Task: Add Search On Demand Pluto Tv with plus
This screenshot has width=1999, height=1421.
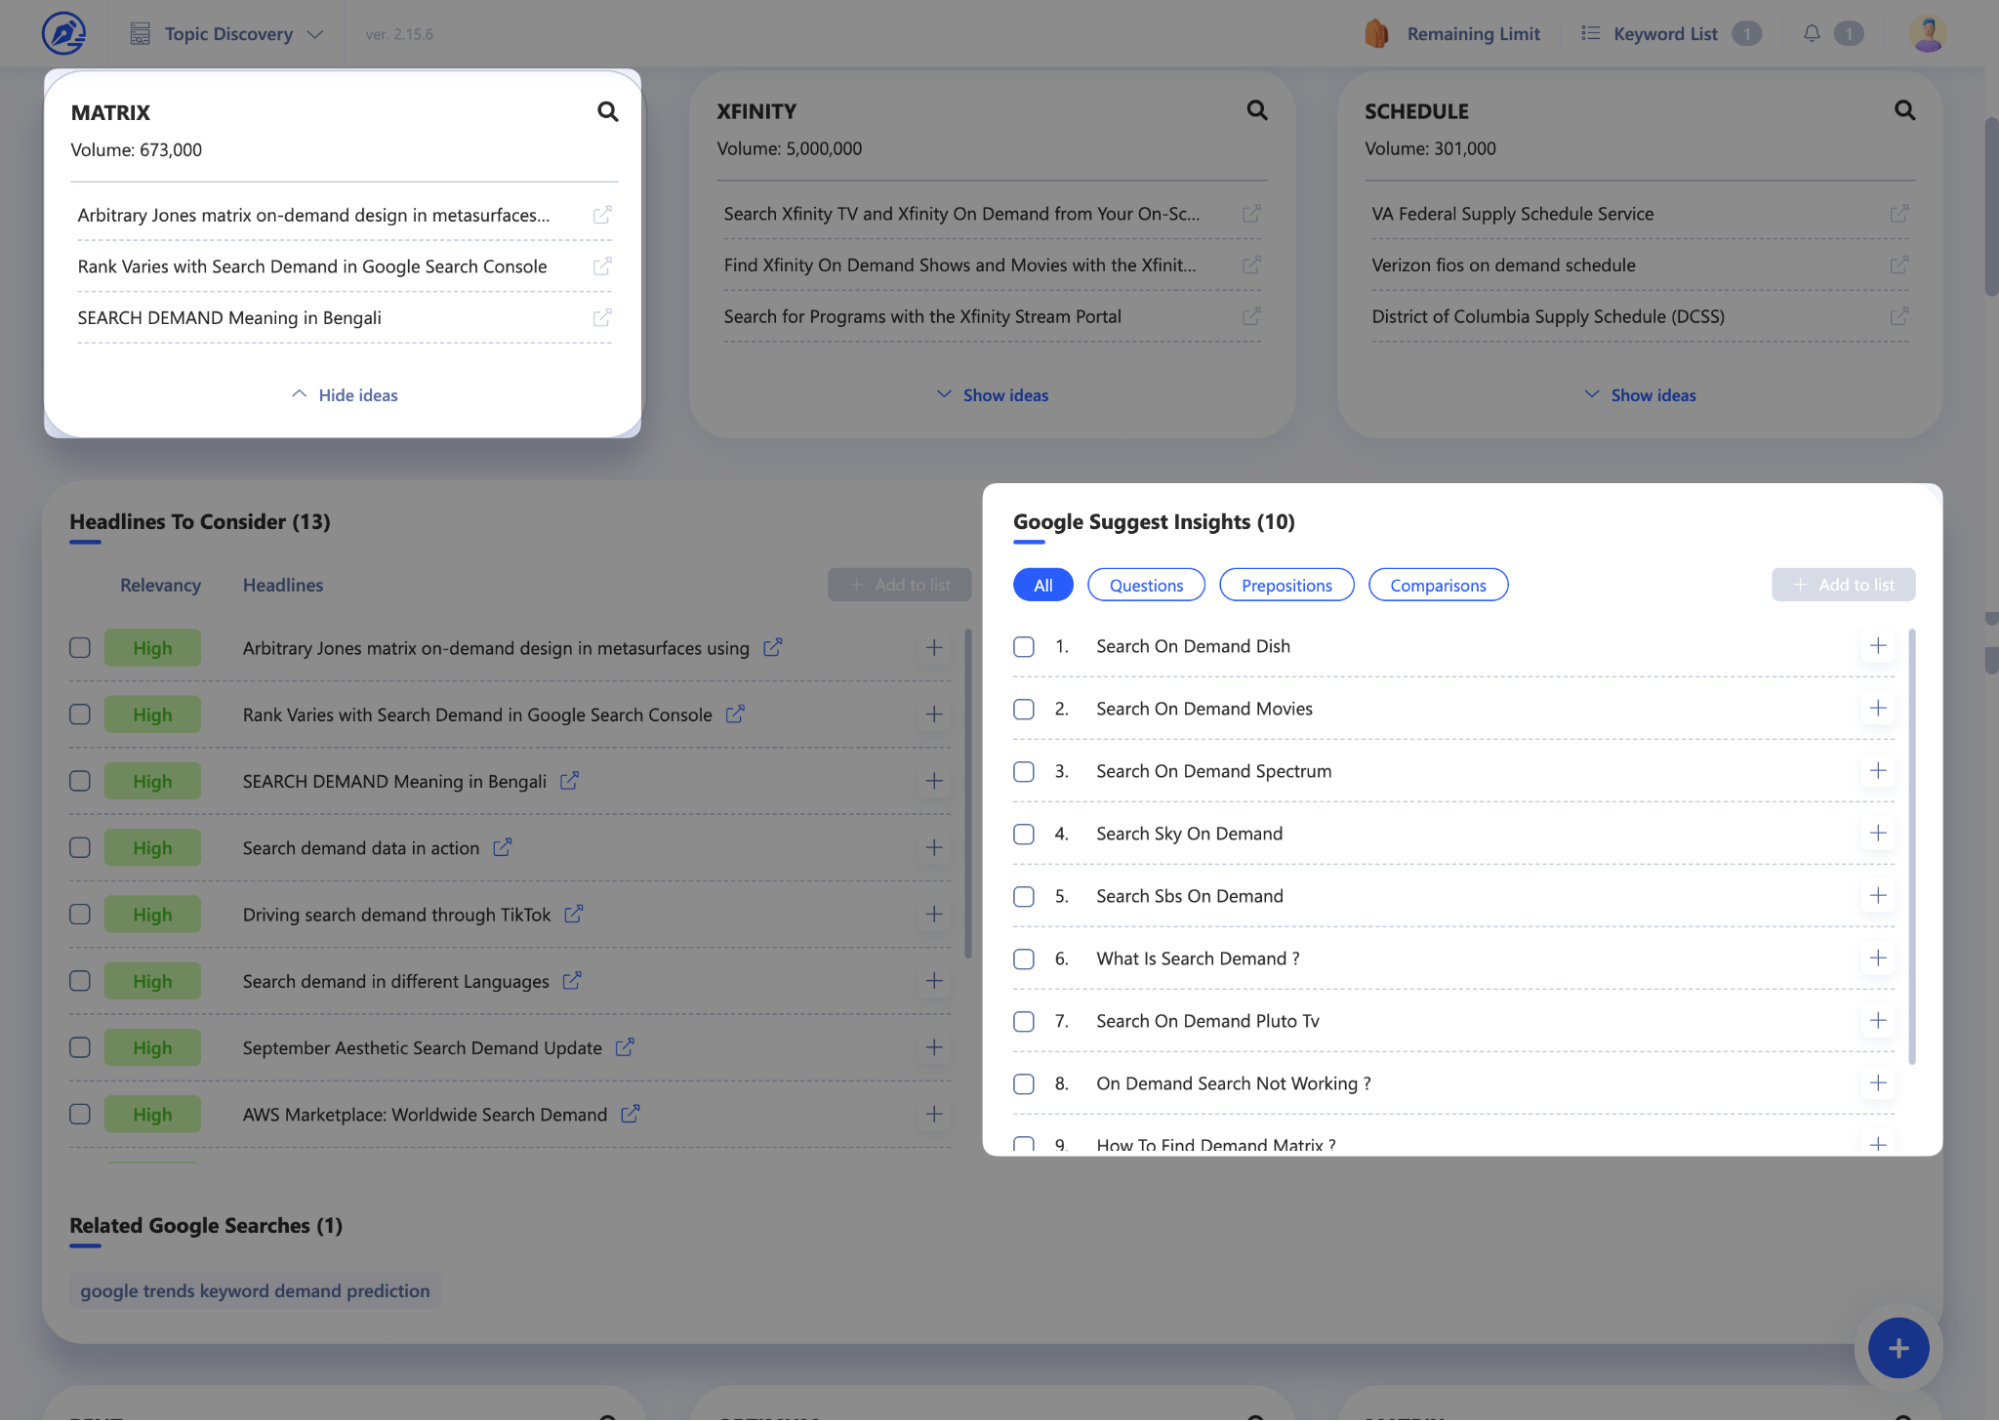Action: click(x=1878, y=1021)
